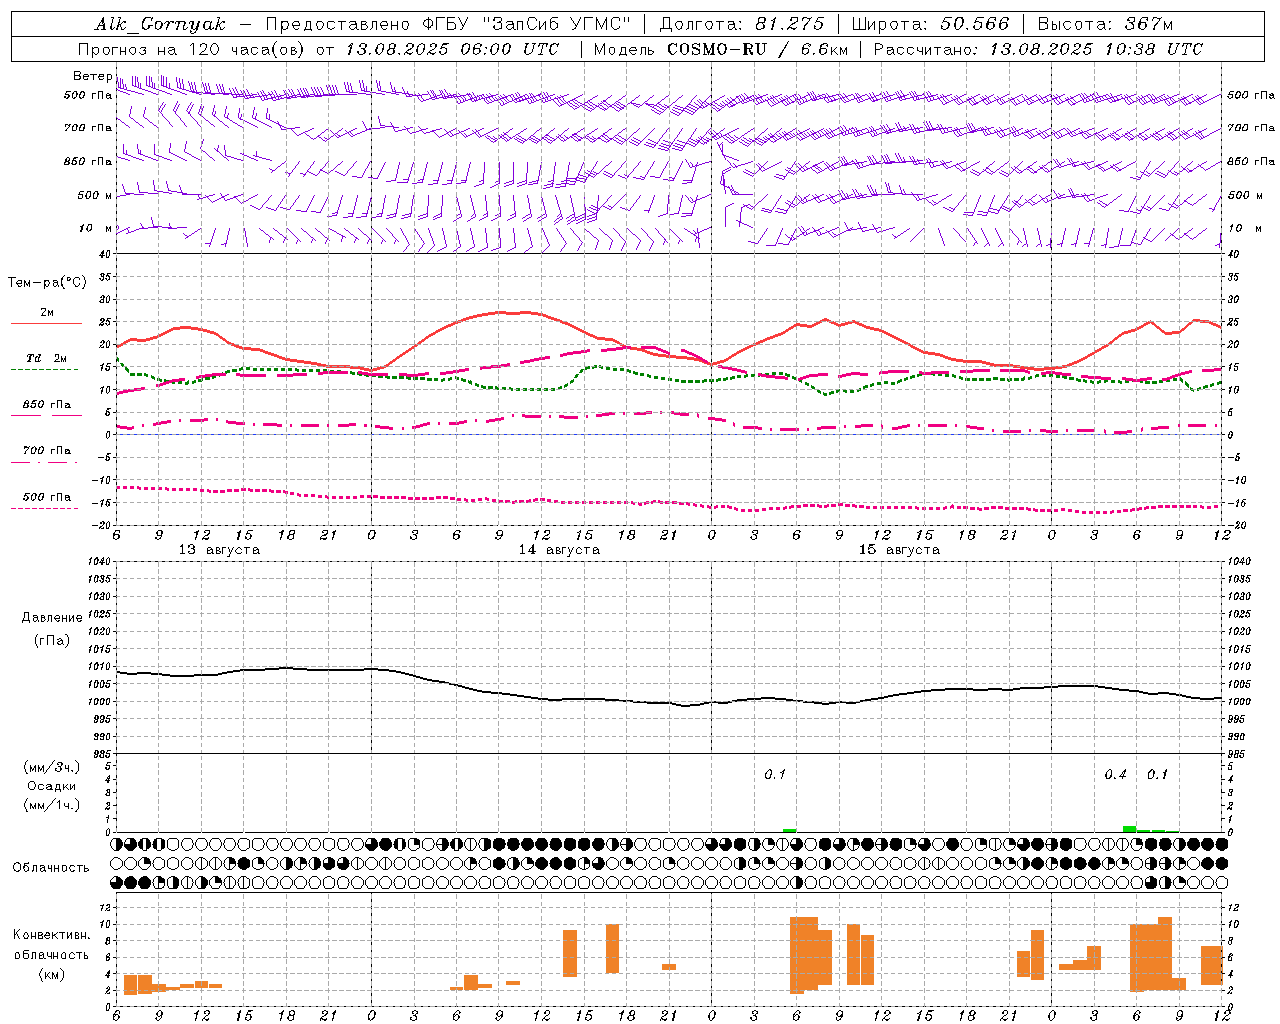Select the "Долгота: 81.275" header field
This screenshot has height=1024, width=1280.
(x=742, y=24)
